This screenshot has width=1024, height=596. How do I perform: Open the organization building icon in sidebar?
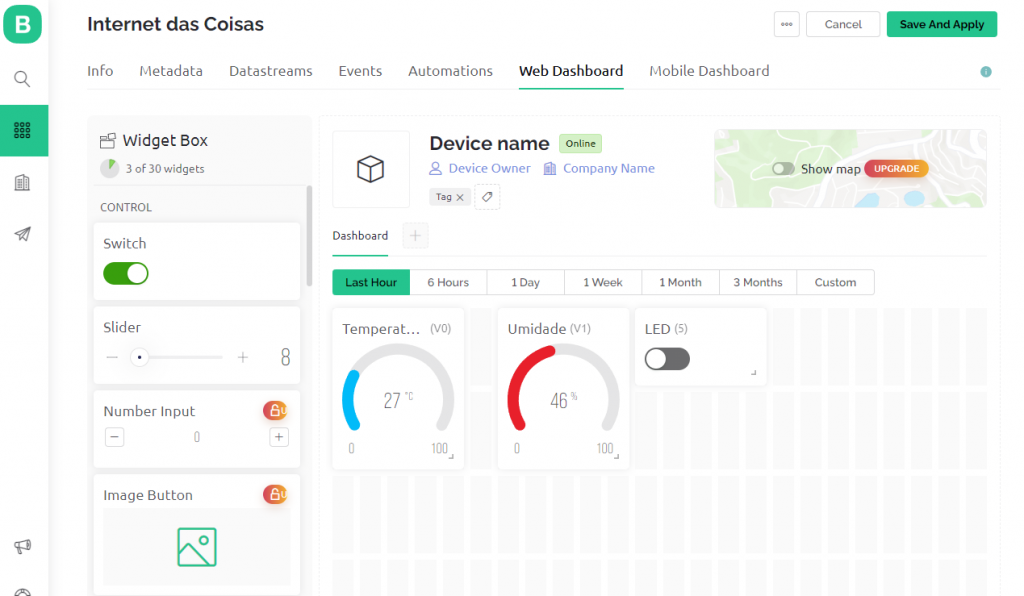coord(22,183)
